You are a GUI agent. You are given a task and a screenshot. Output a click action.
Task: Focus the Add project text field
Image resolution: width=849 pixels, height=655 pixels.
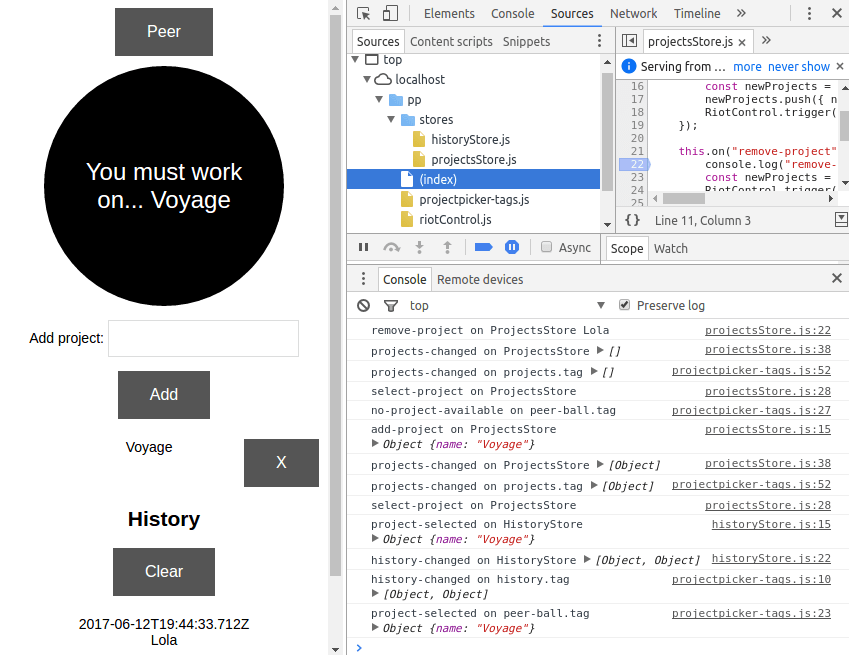[x=203, y=338]
